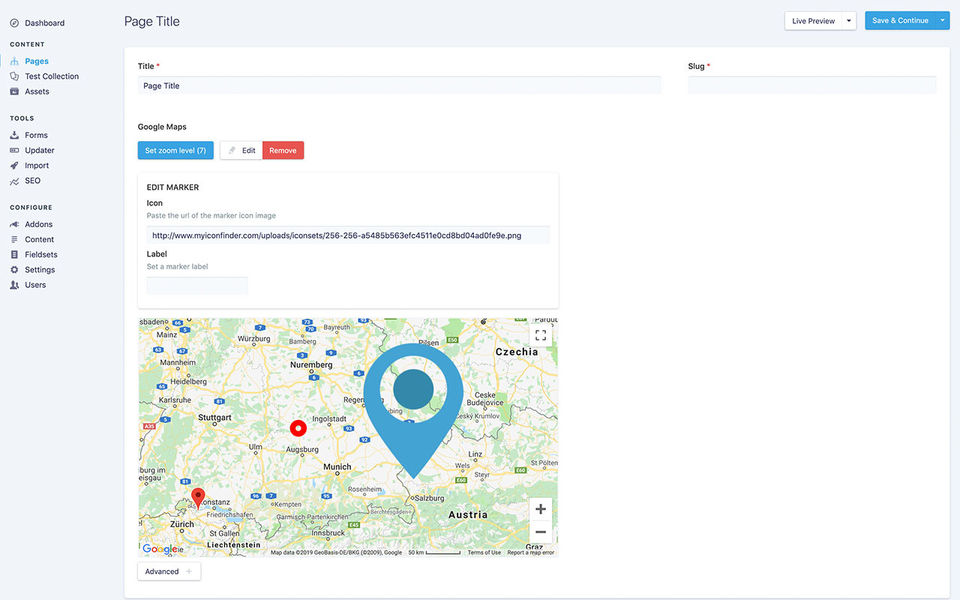Open SEO under Tools
960x600 pixels.
tap(32, 181)
